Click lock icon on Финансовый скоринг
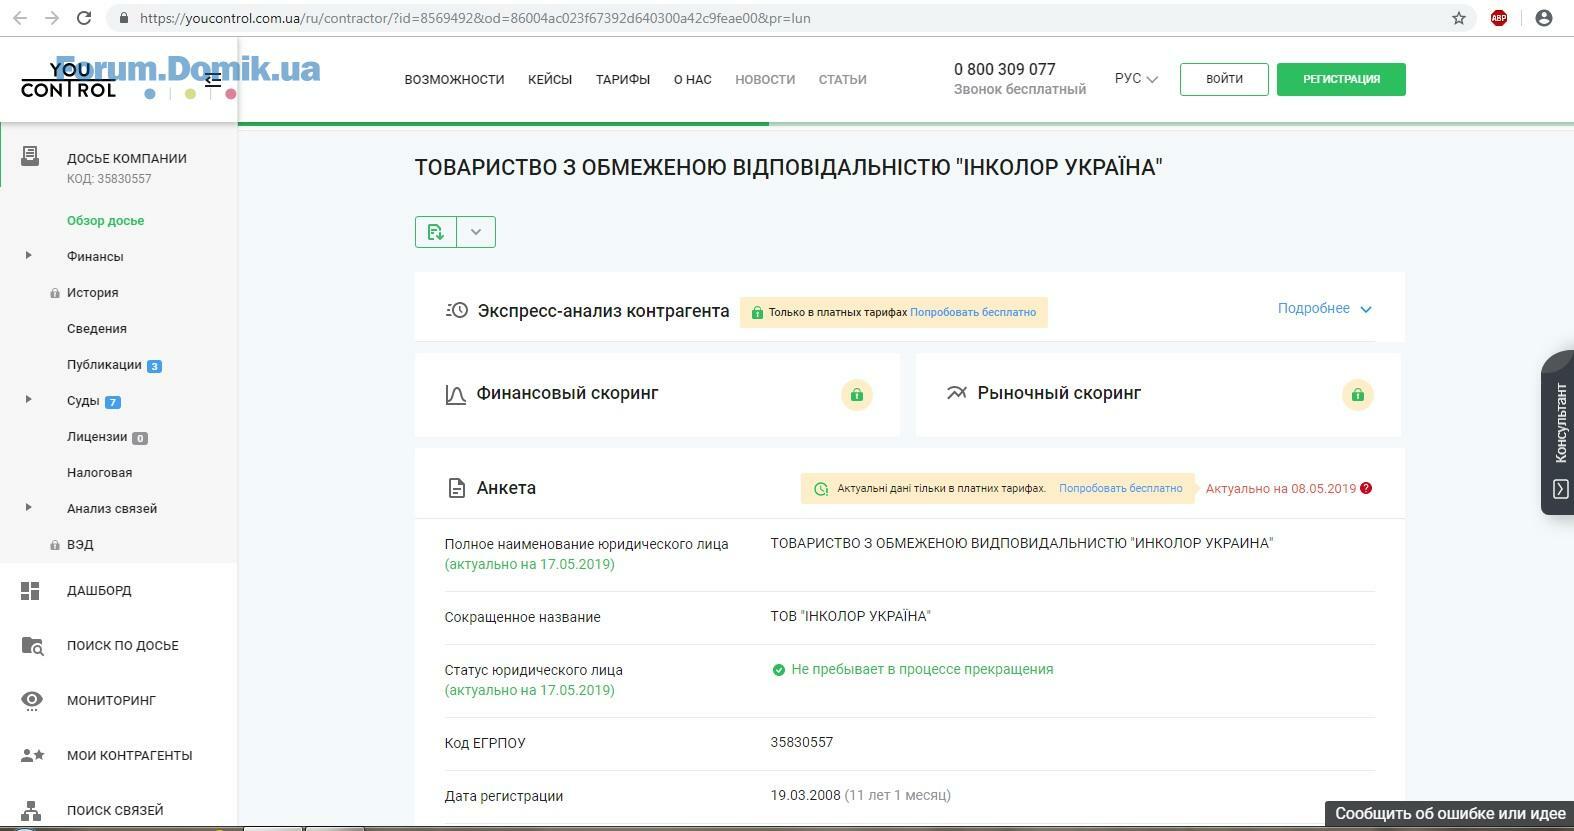The height and width of the screenshot is (831, 1574). coord(857,395)
